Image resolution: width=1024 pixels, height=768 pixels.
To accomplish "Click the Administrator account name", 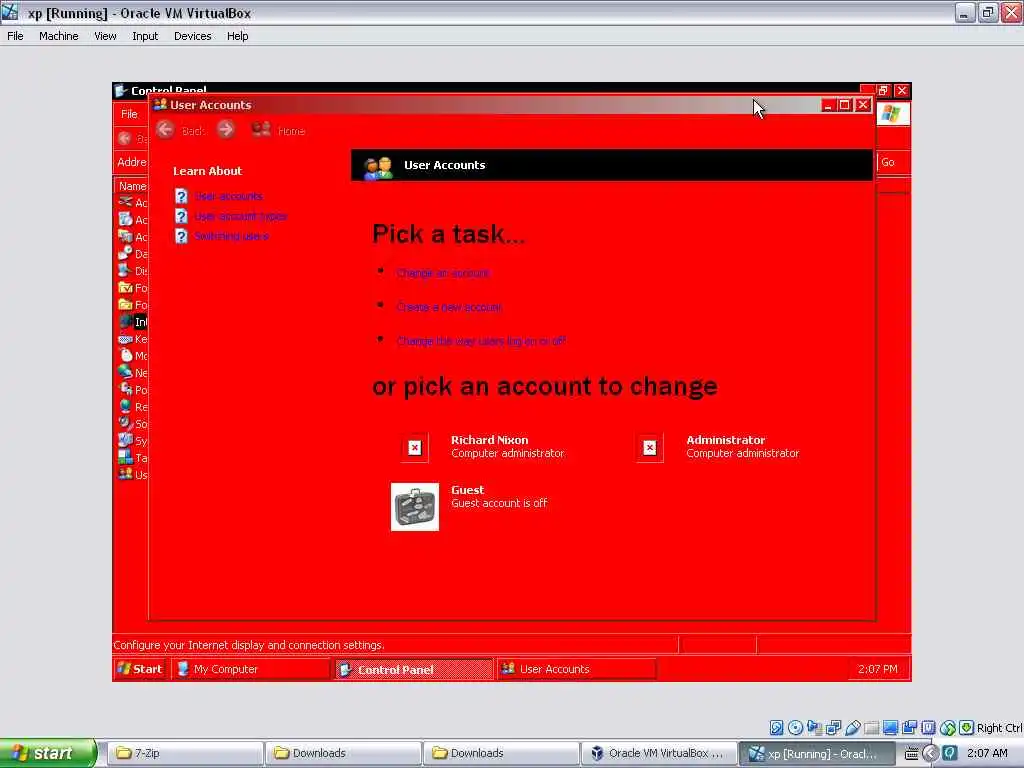I will 726,440.
